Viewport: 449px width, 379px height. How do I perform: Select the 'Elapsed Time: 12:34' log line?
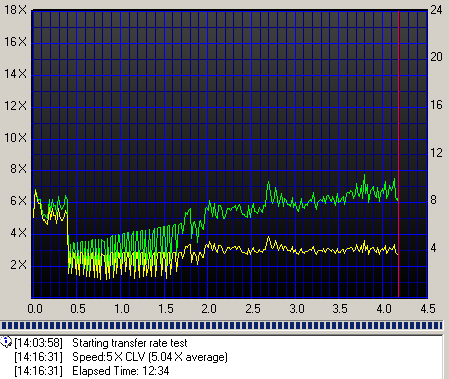(x=121, y=371)
